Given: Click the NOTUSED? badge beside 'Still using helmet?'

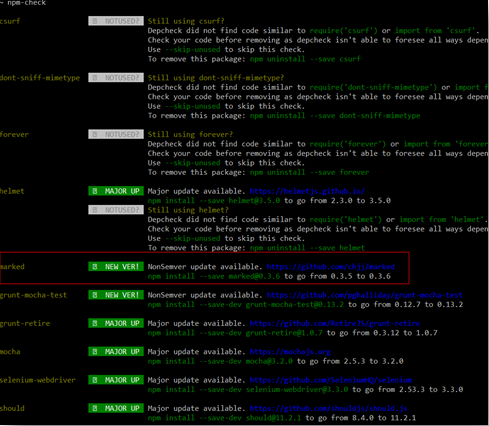Looking at the screenshot, I should (116, 210).
